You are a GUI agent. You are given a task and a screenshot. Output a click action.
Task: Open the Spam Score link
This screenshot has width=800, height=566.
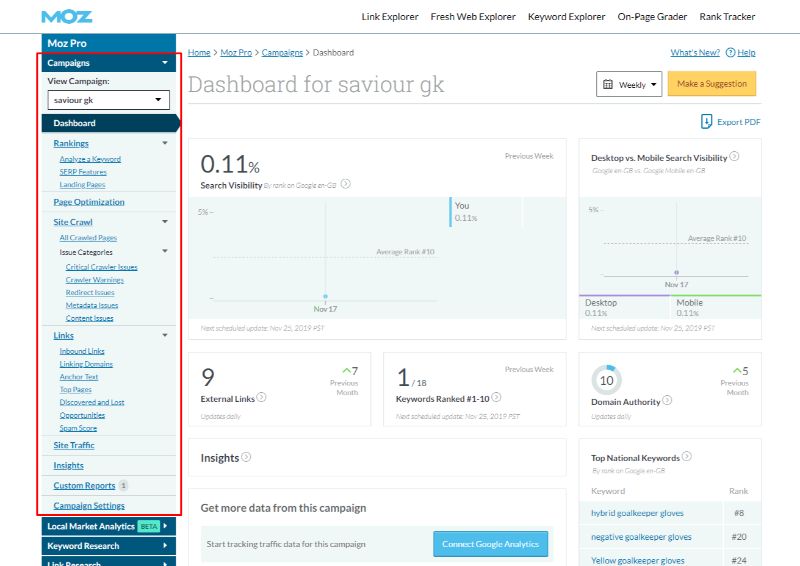78,428
